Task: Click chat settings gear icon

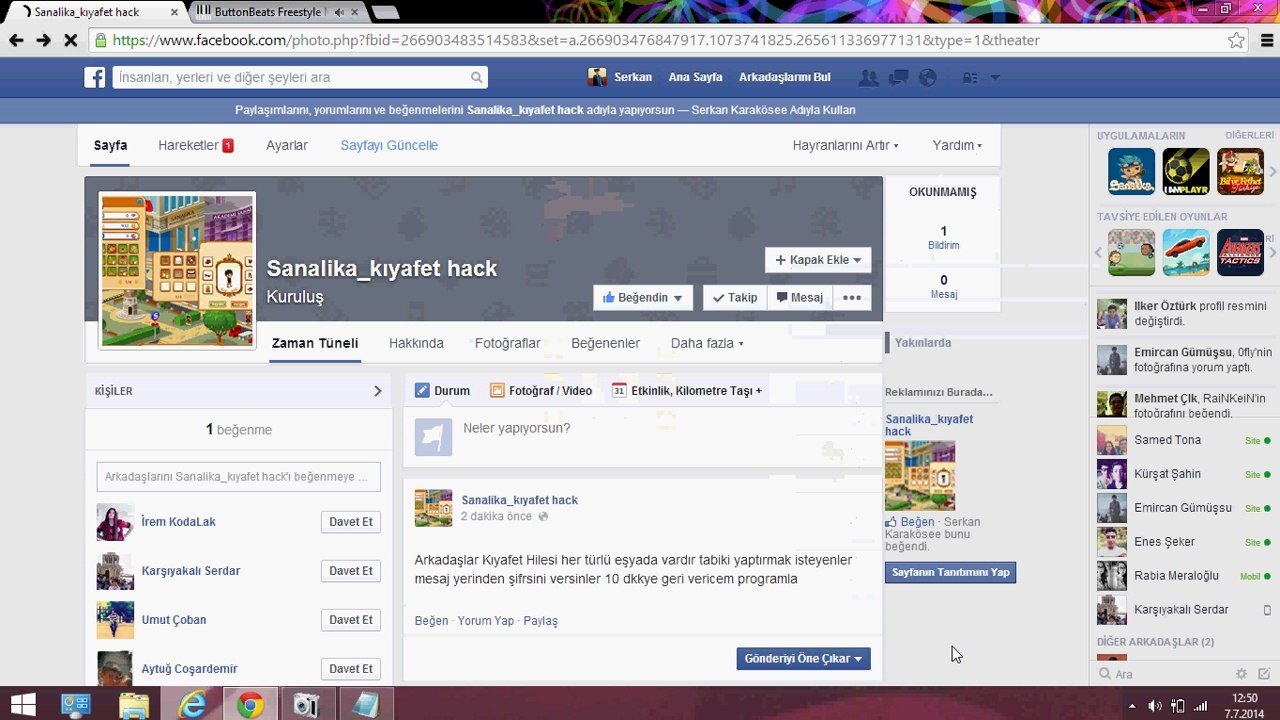Action: tap(1241, 674)
